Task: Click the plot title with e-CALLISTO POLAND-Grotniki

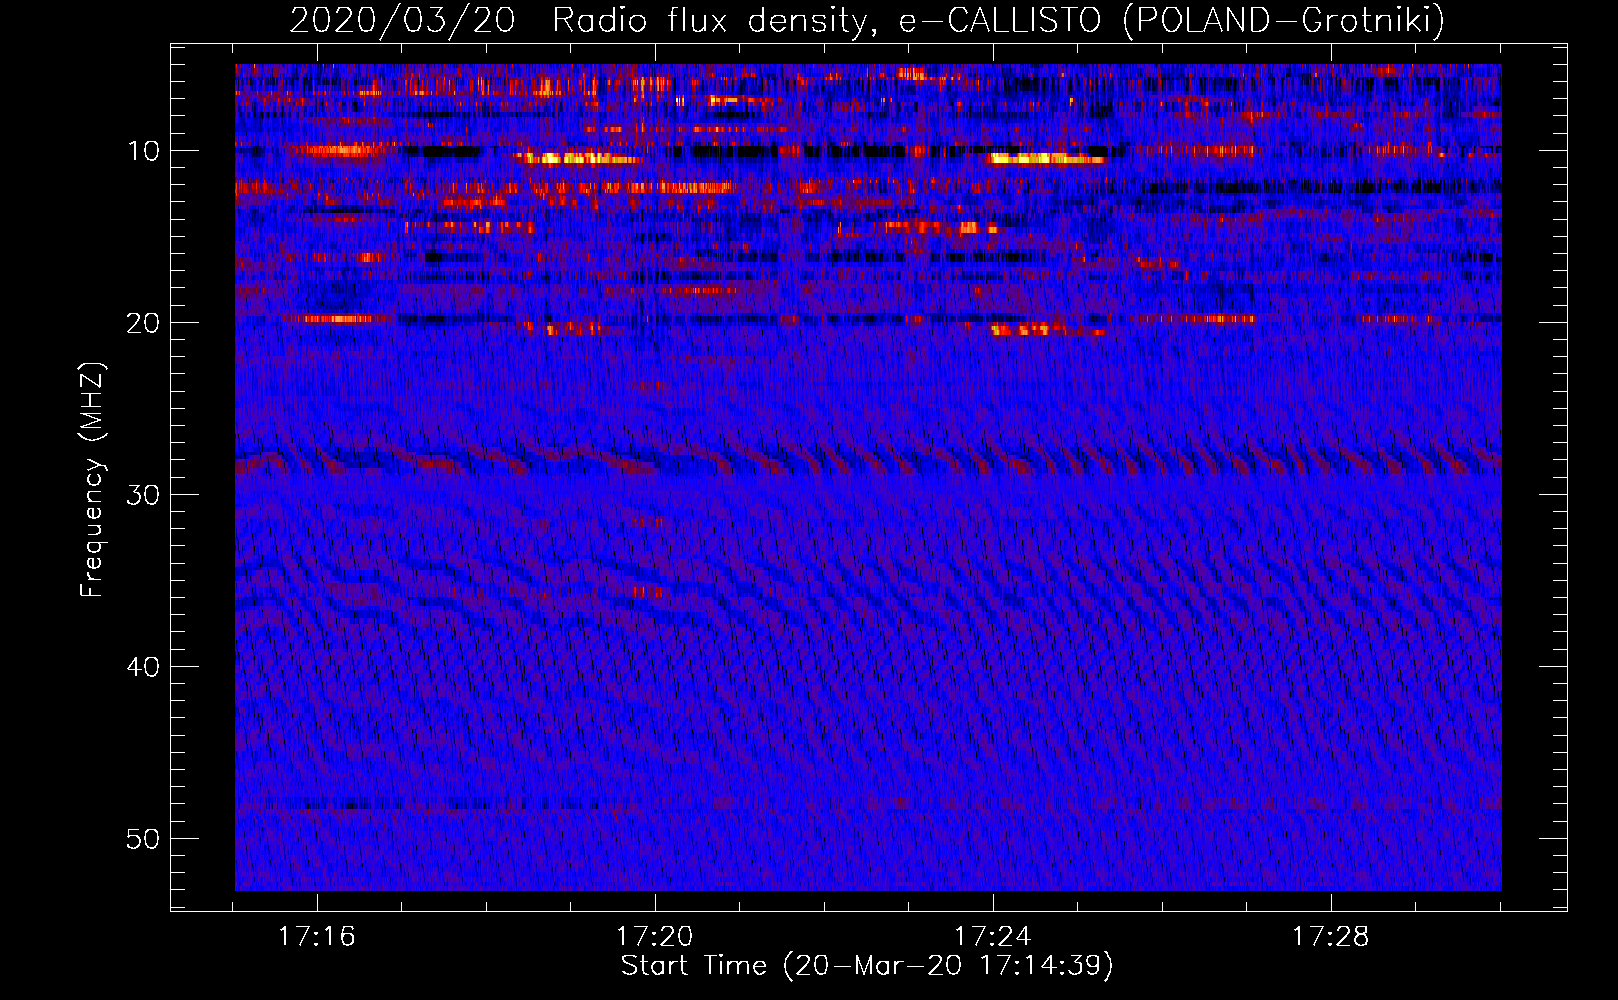Action: pos(867,20)
